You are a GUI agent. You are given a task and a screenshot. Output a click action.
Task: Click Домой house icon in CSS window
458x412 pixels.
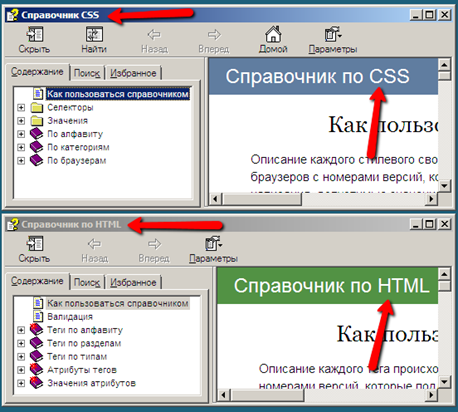(x=273, y=34)
